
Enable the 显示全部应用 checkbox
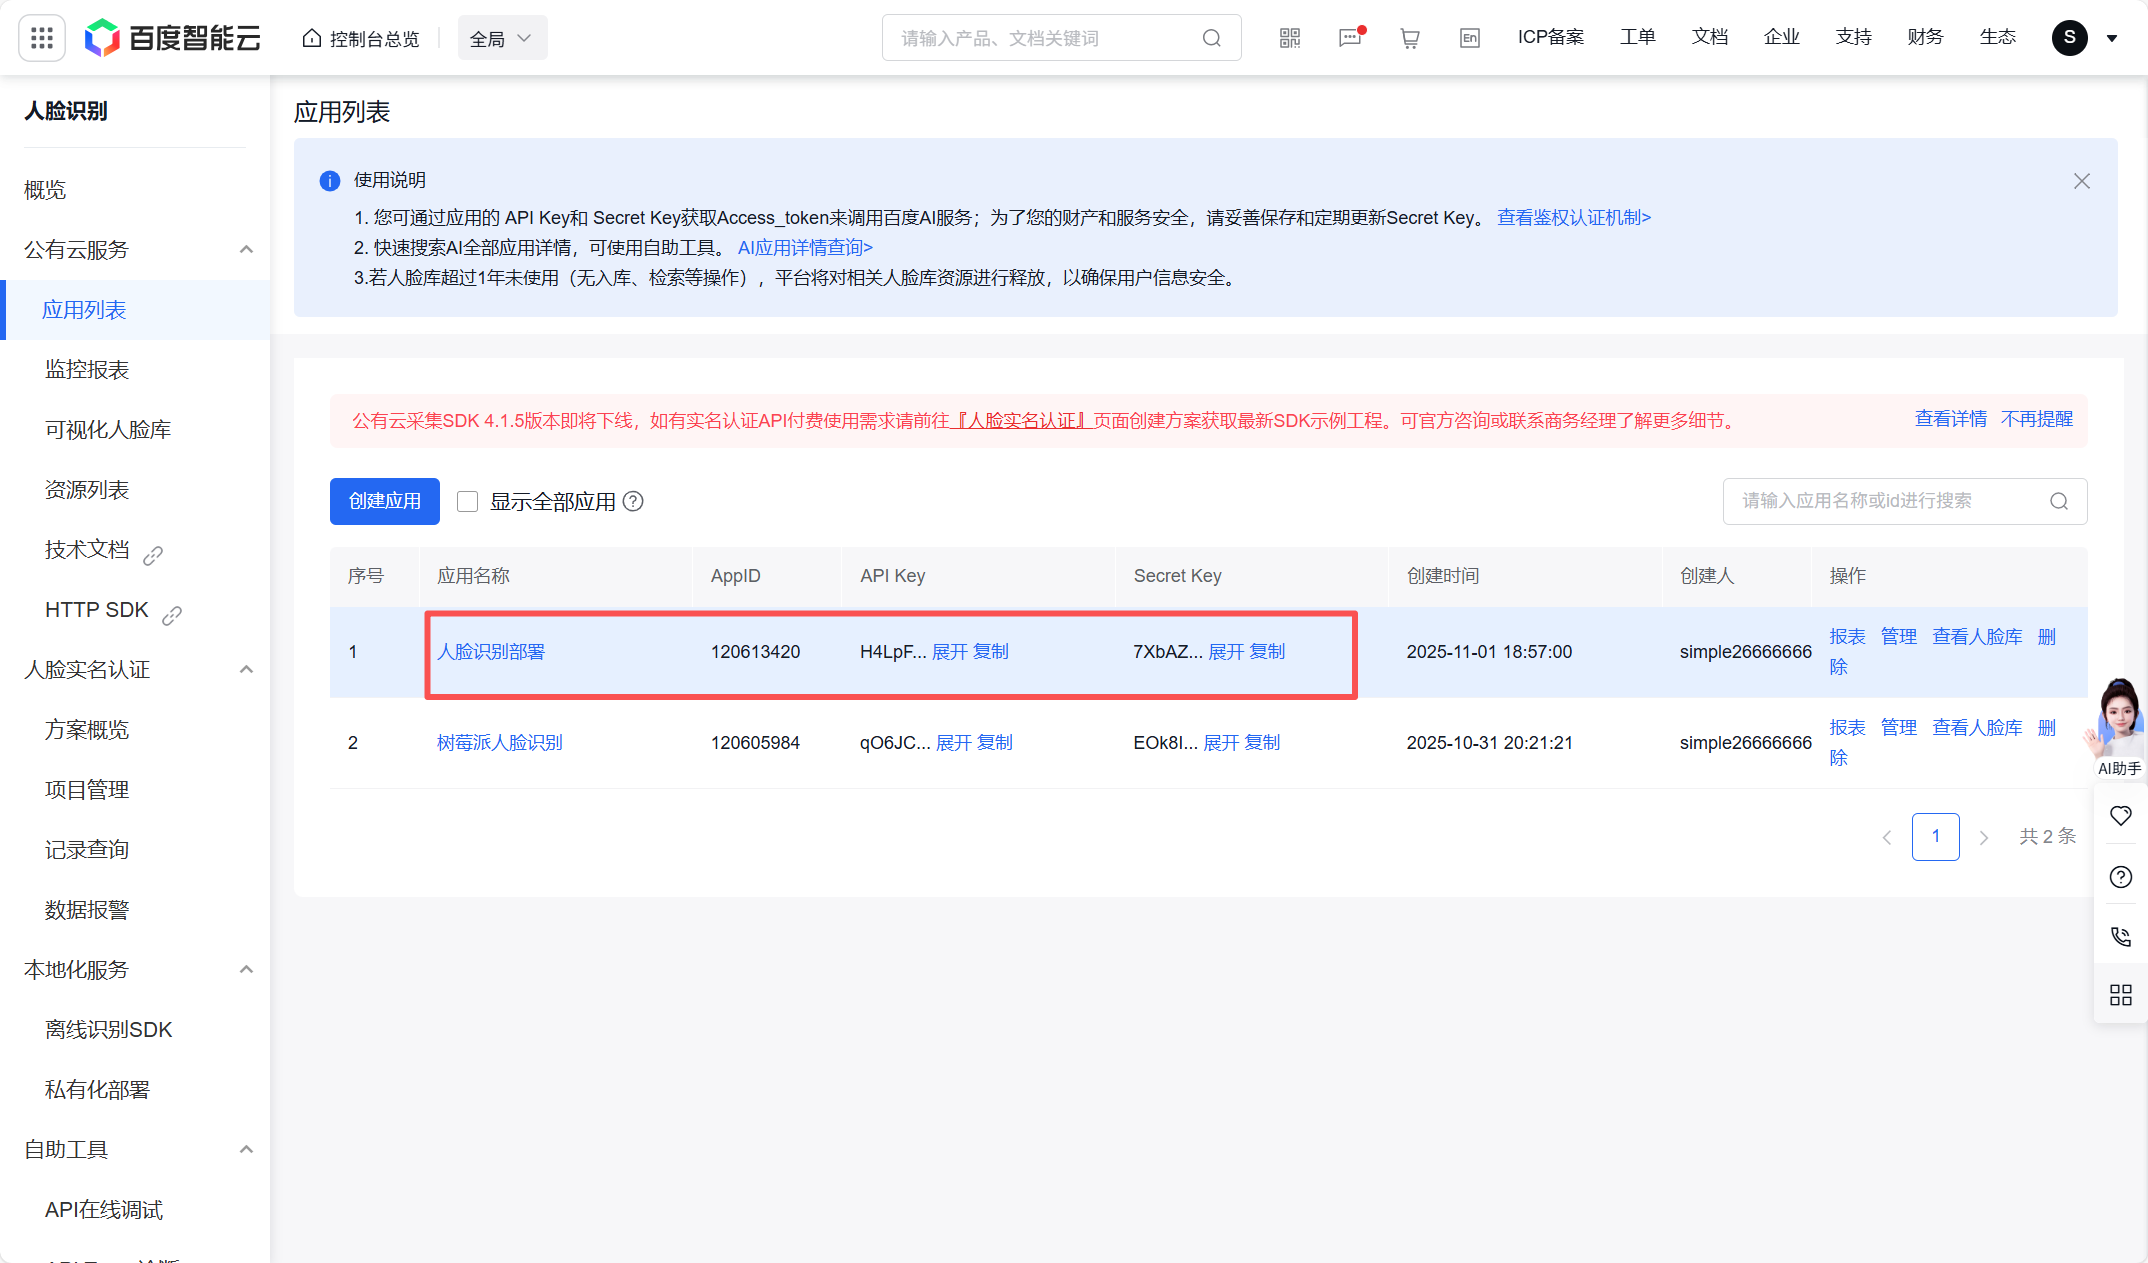pyautogui.click(x=467, y=501)
